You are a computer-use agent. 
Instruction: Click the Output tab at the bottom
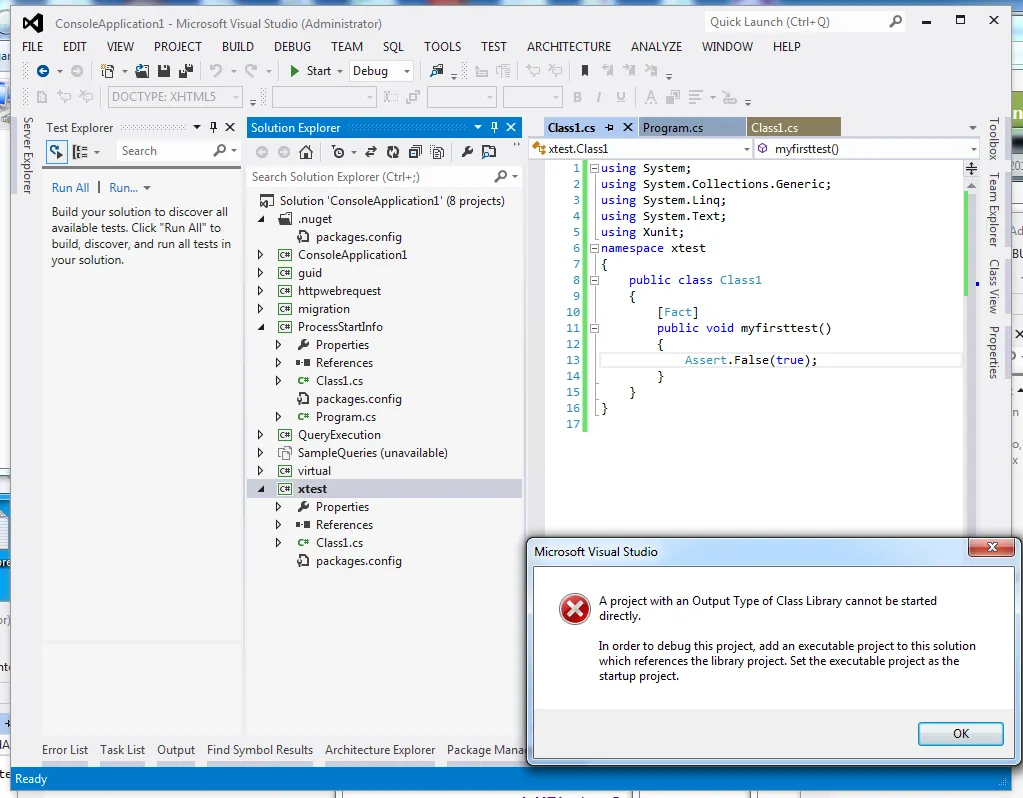(x=176, y=750)
